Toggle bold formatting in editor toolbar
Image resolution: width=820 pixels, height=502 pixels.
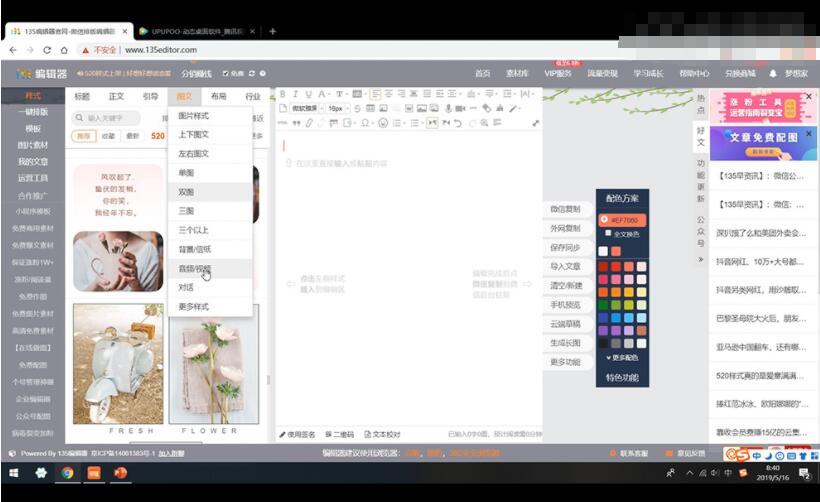pyautogui.click(x=282, y=94)
